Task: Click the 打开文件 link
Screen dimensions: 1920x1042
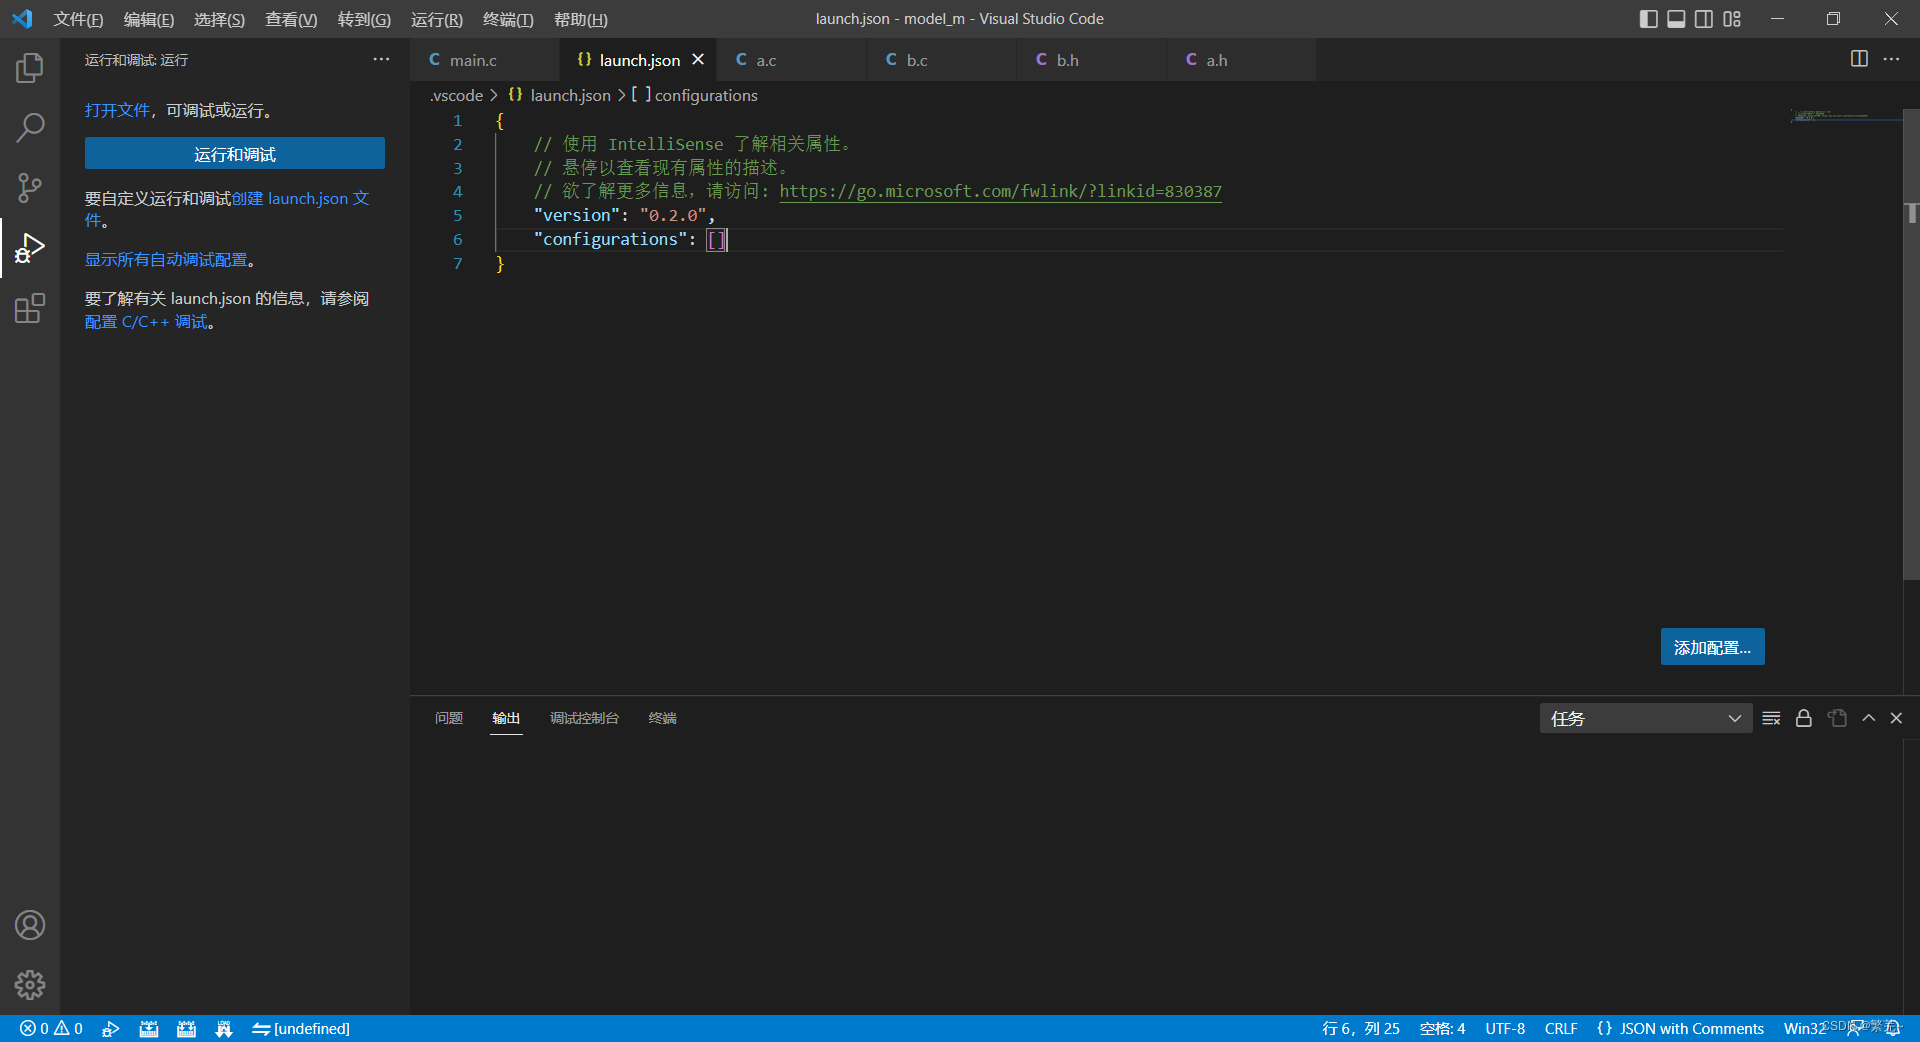Action: [x=117, y=110]
